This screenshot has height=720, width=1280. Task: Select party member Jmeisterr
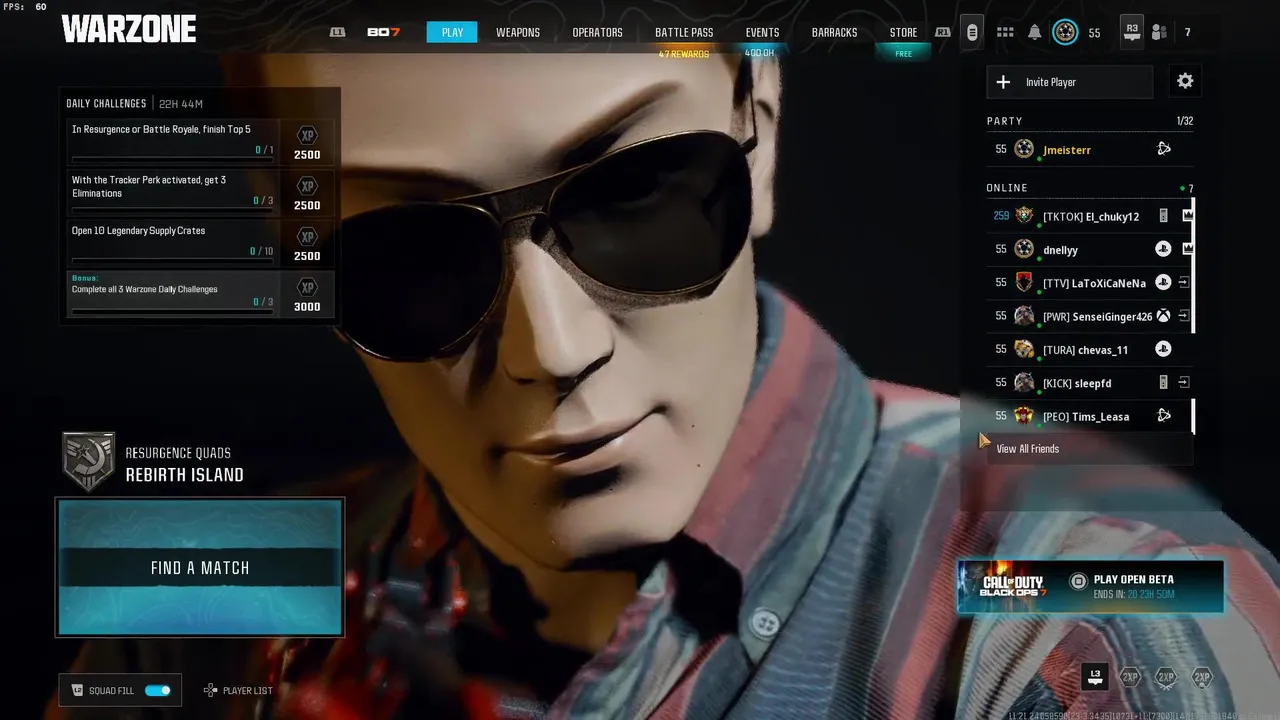click(1090, 149)
